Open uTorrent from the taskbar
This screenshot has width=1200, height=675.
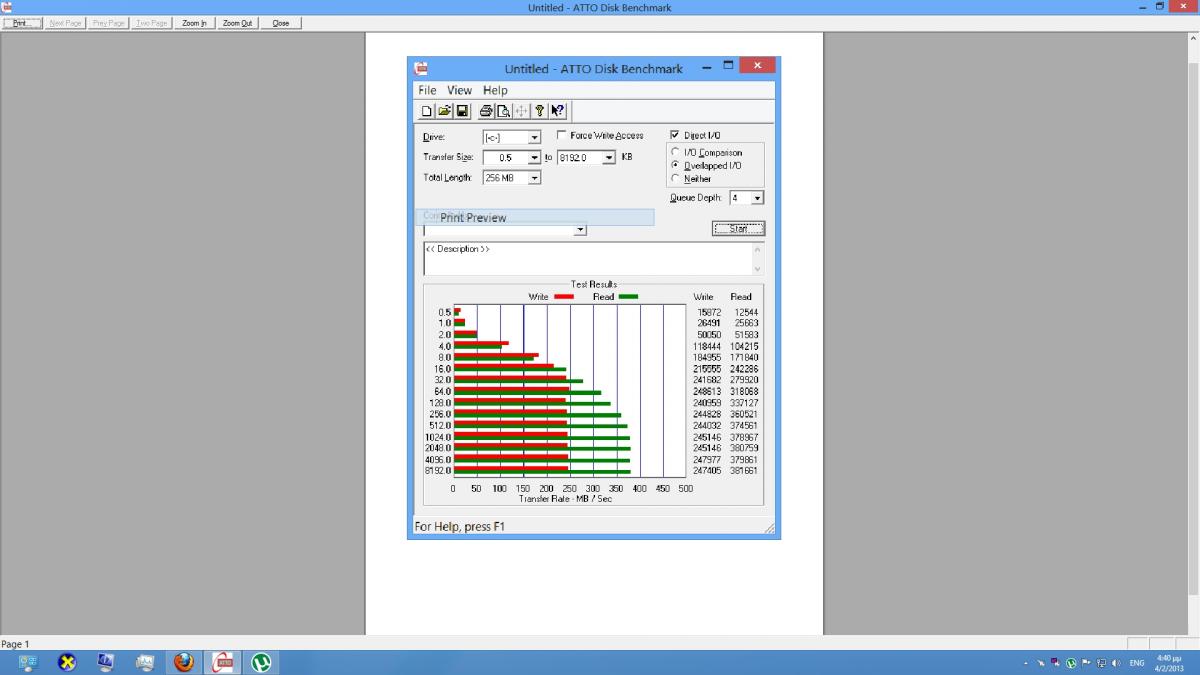[262, 662]
